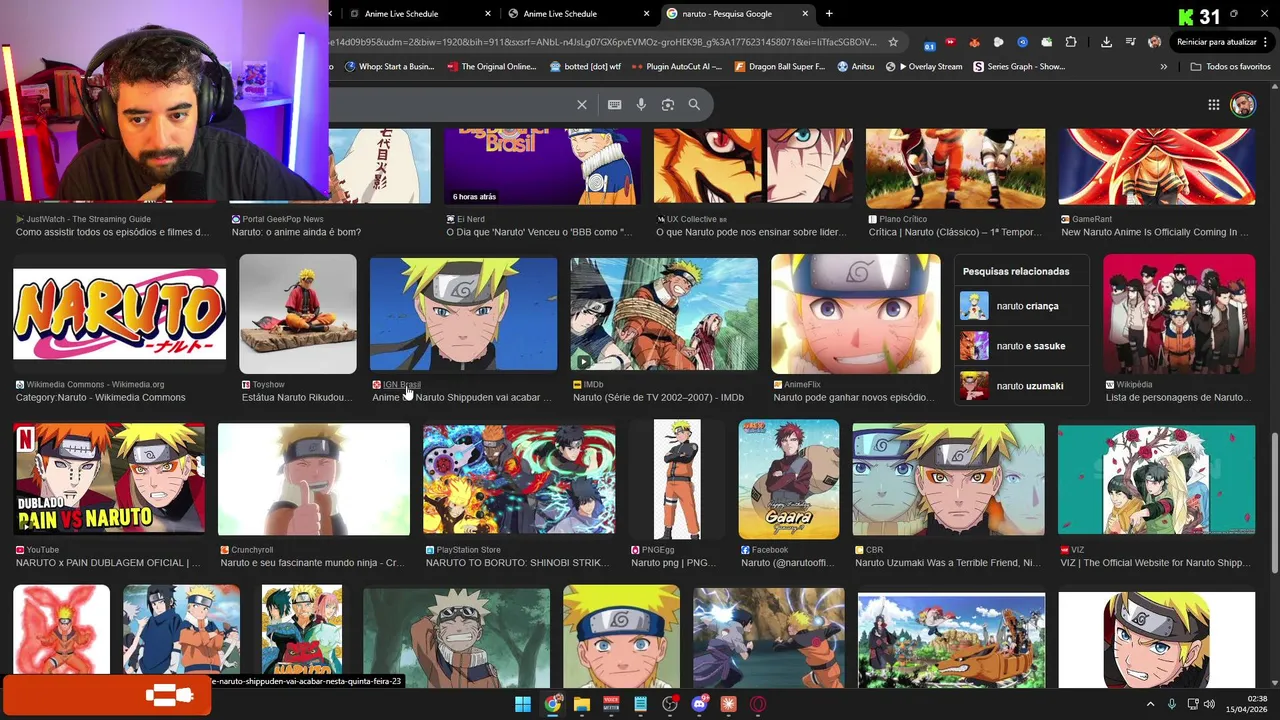Open the media controls playlist icon
Image resolution: width=1280 pixels, height=720 pixels.
(x=1130, y=42)
